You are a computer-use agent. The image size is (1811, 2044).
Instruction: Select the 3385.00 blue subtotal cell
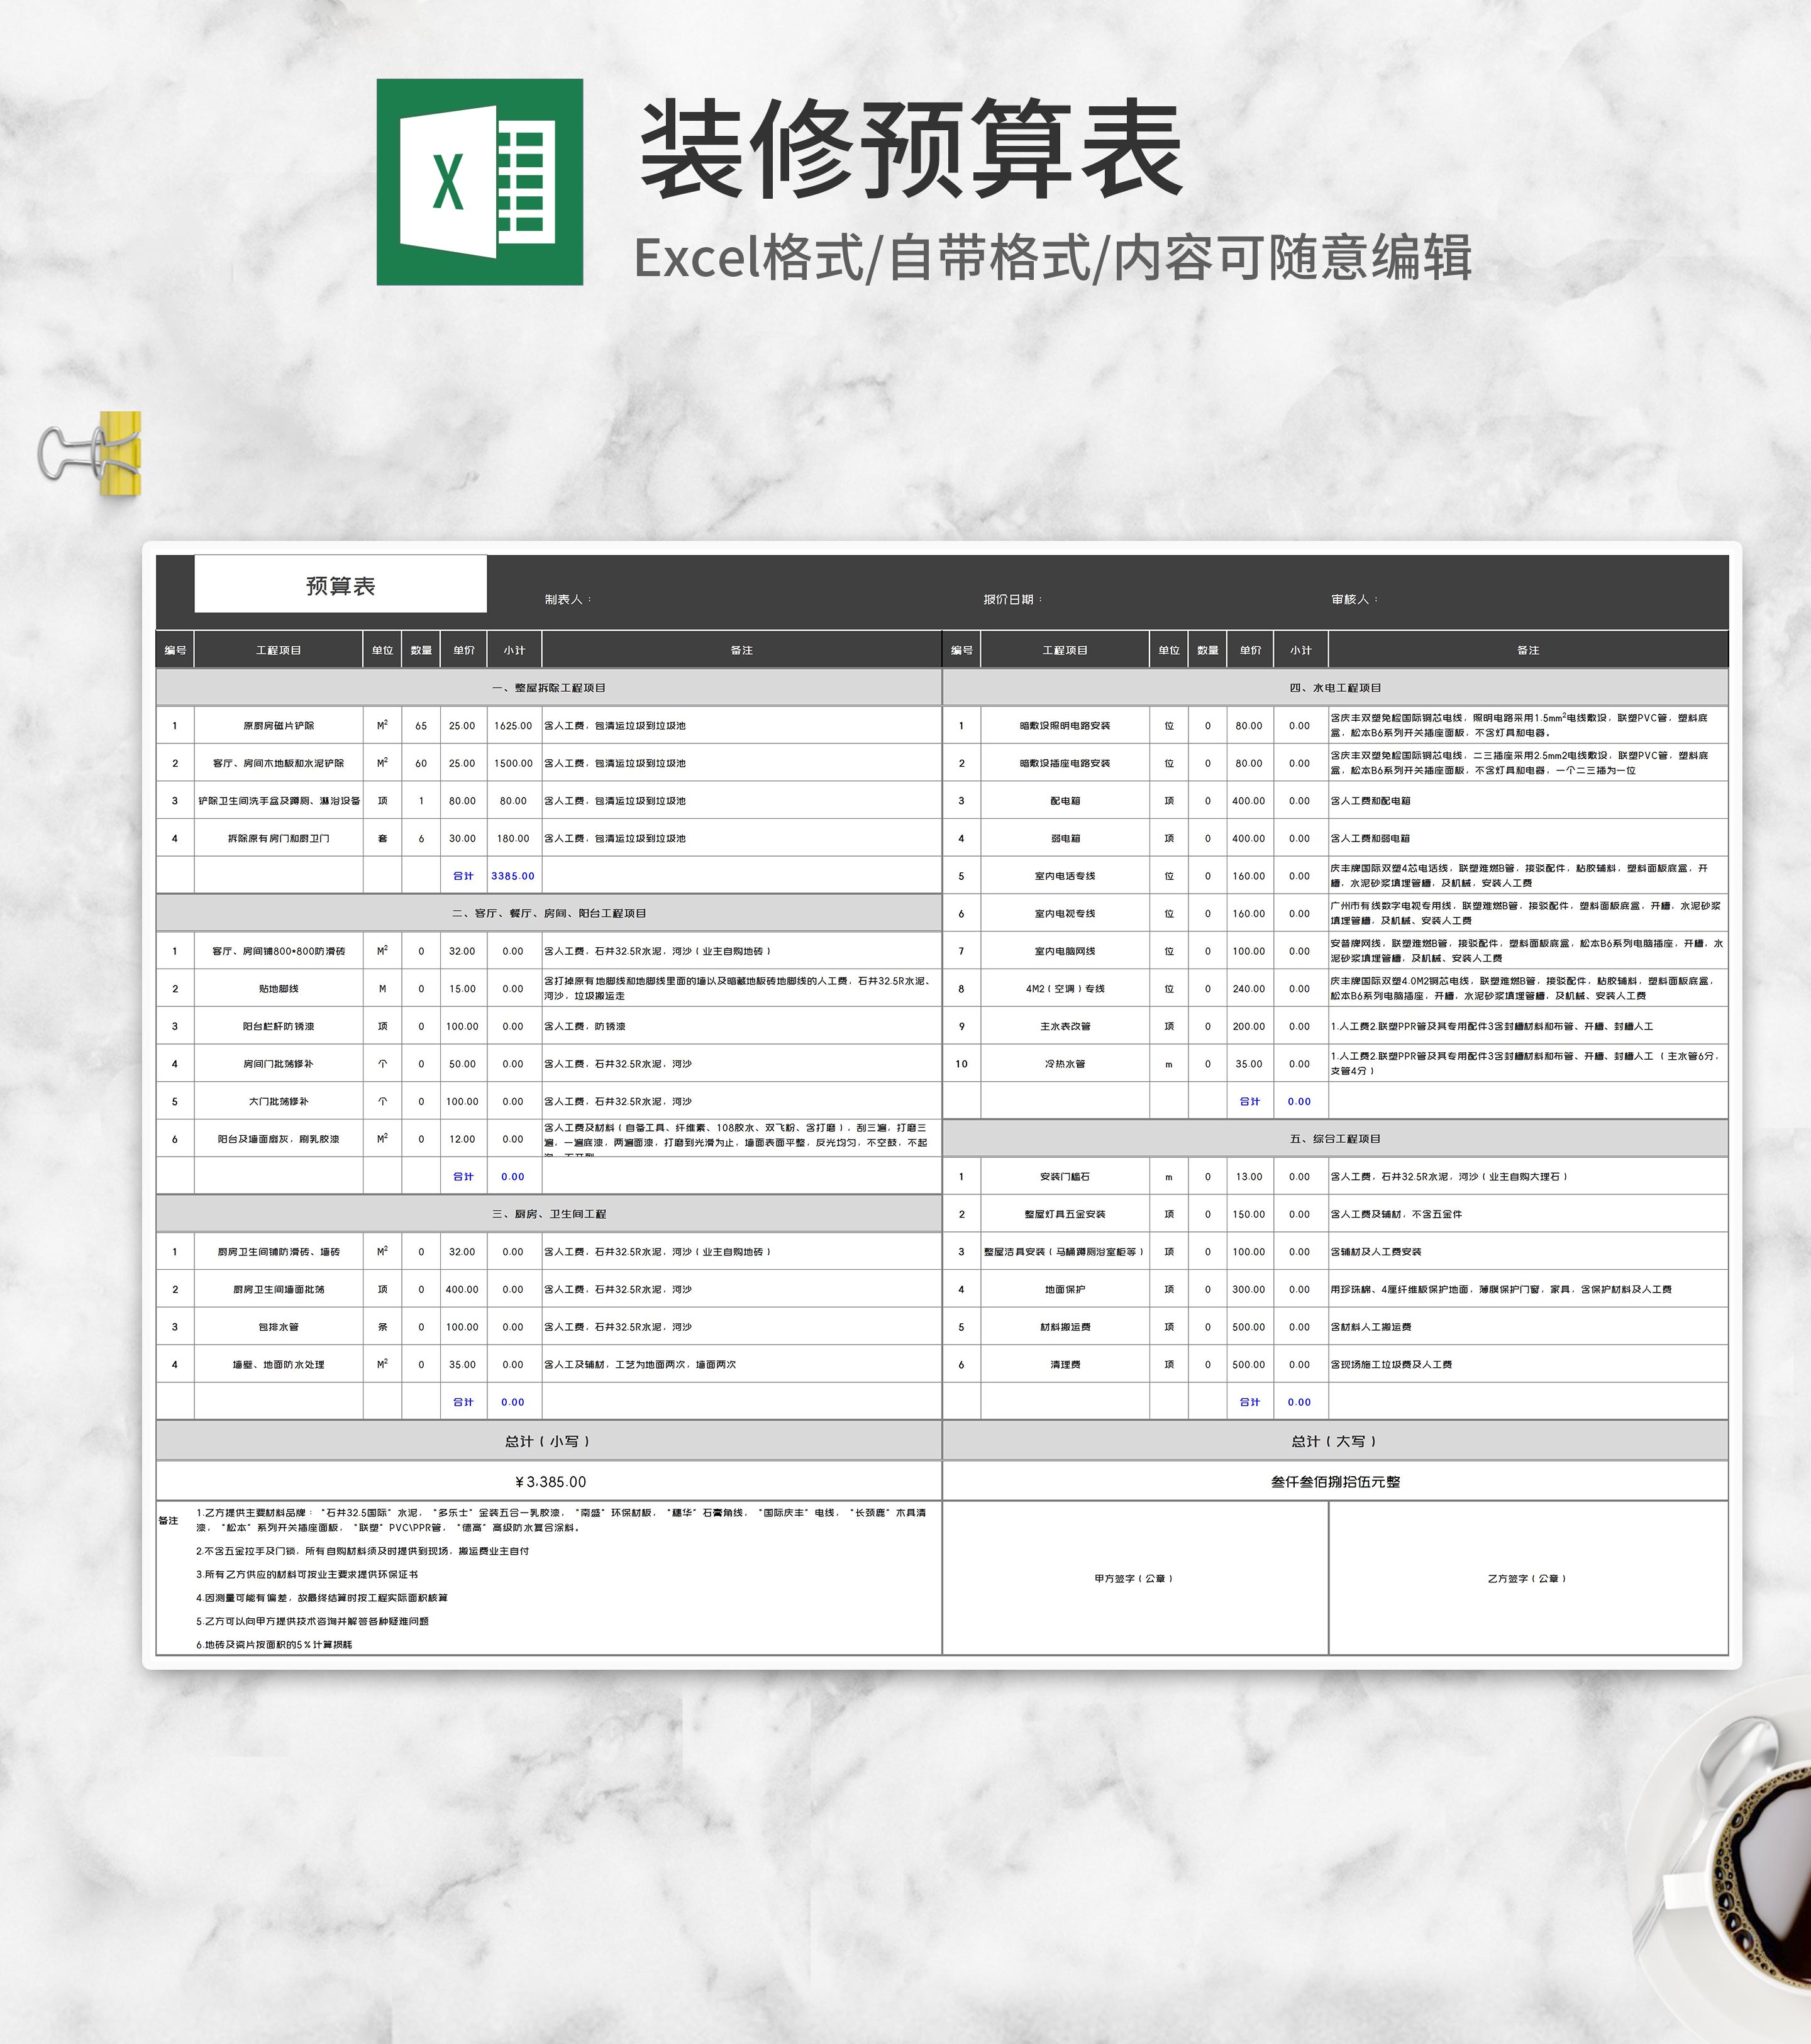(x=513, y=876)
